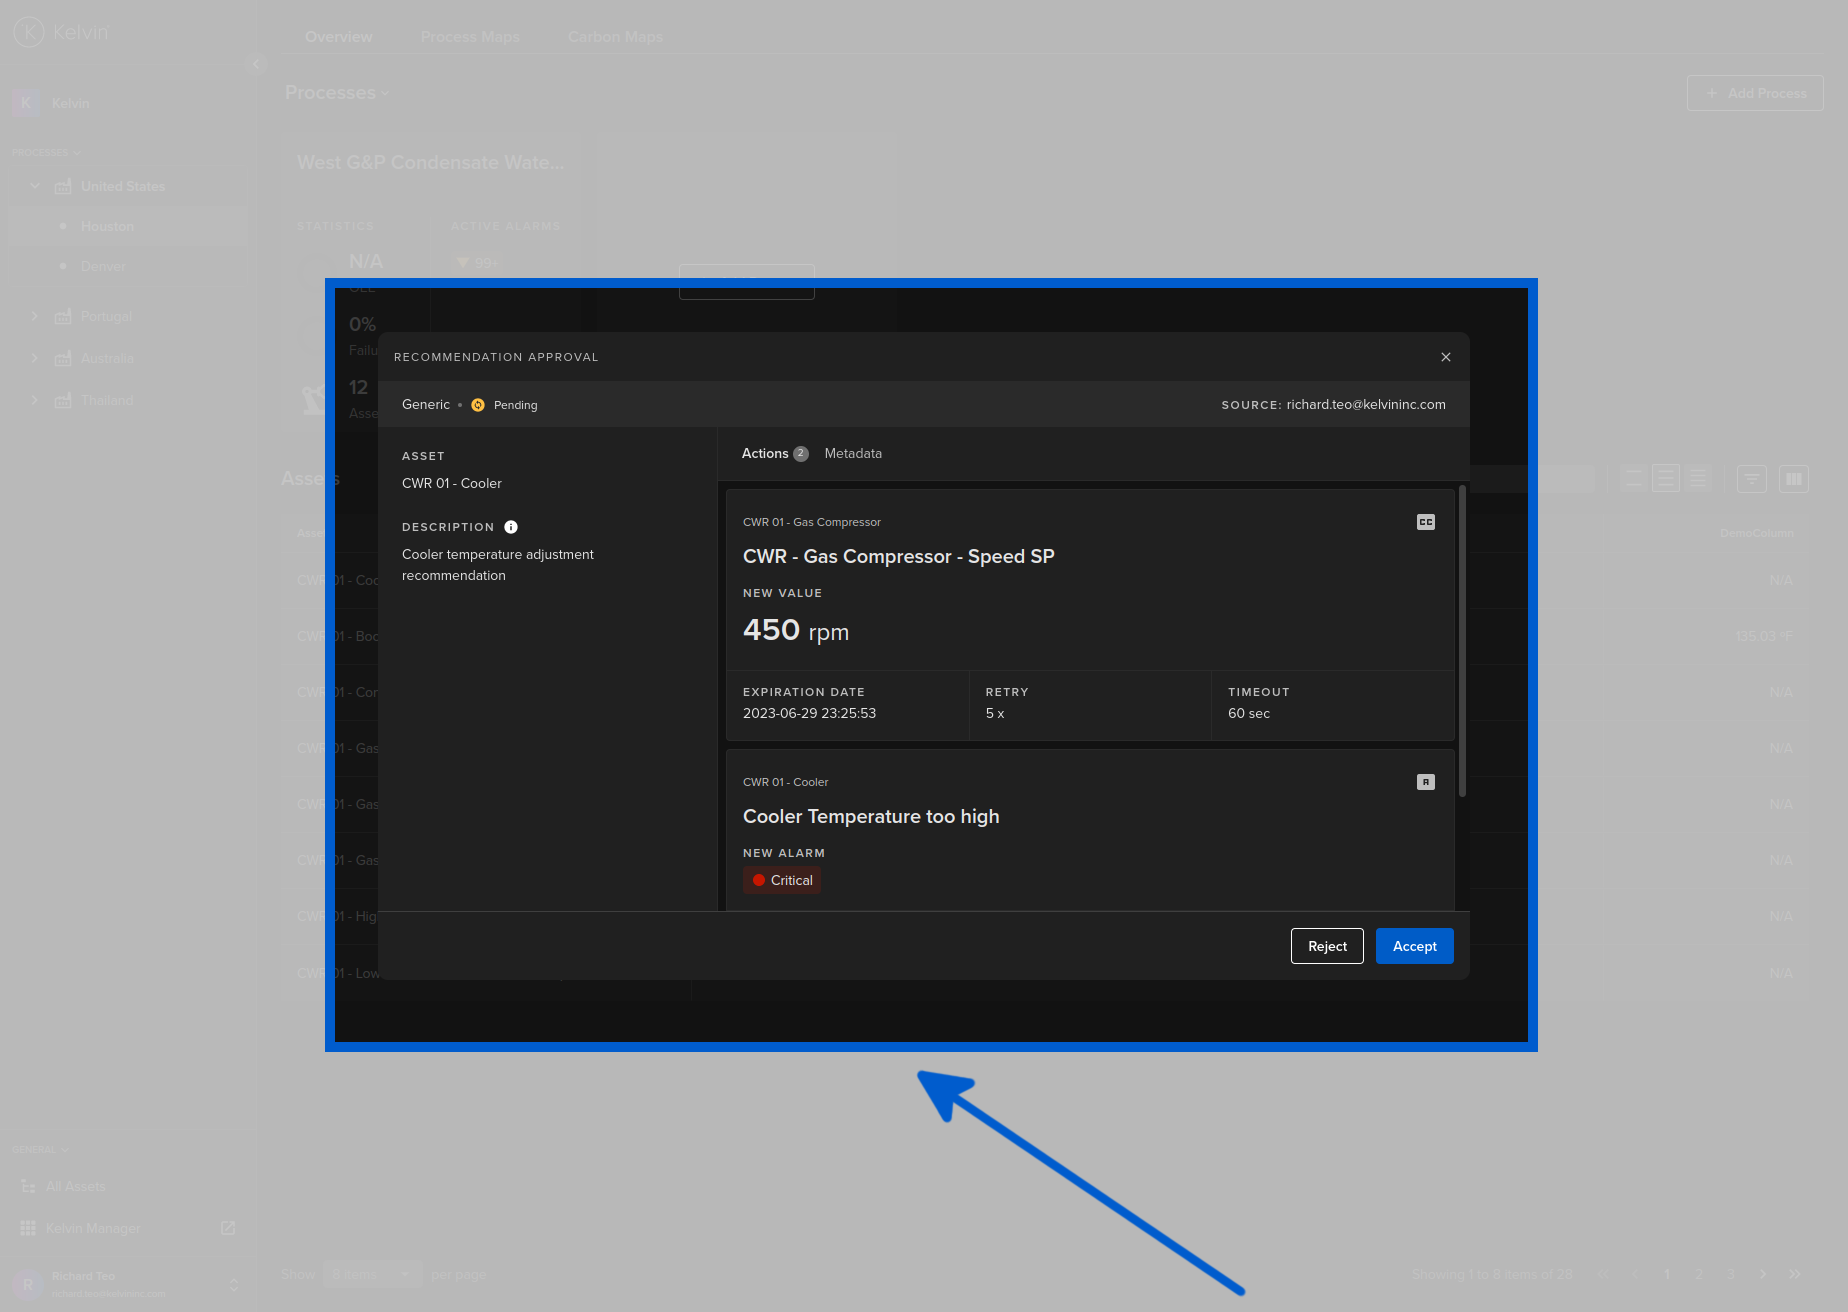Image resolution: width=1848 pixels, height=1312 pixels.
Task: Click the Kelvin logo
Action: [30, 32]
